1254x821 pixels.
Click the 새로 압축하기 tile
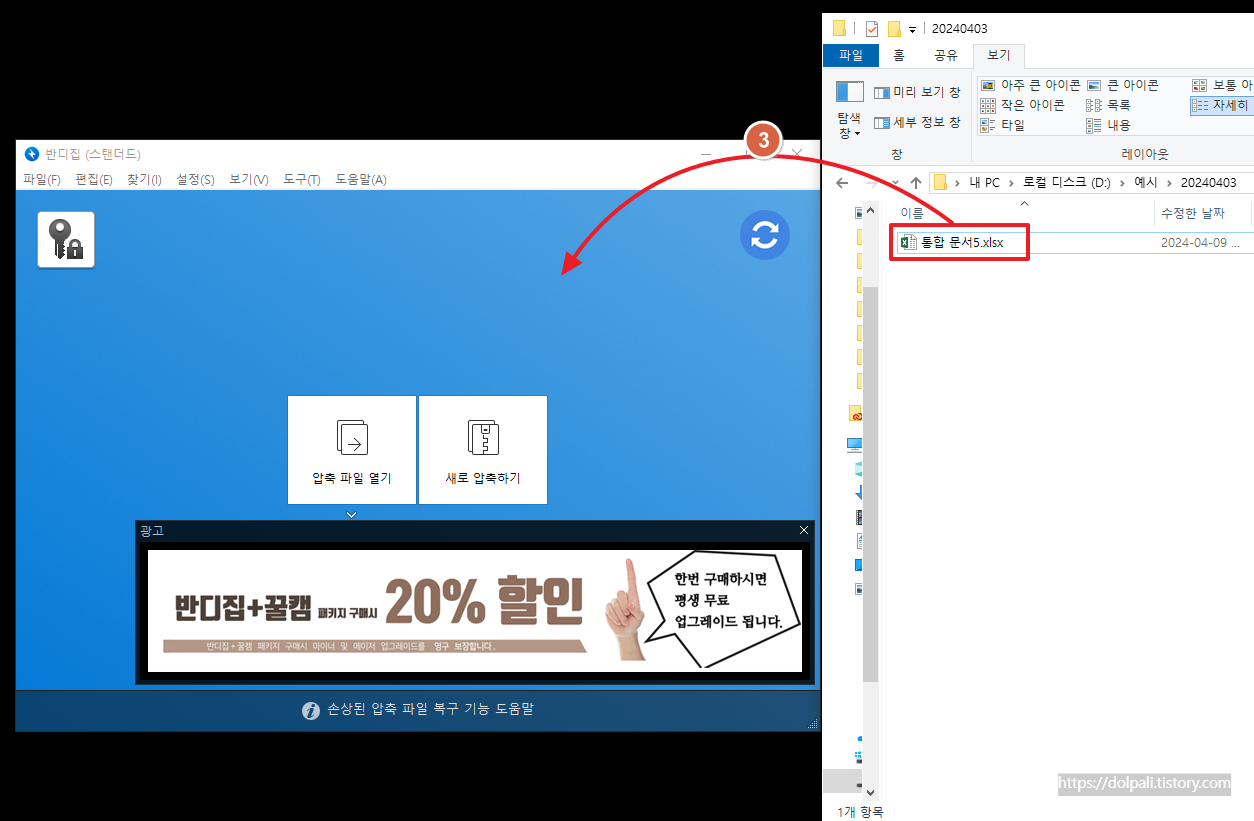(x=483, y=450)
